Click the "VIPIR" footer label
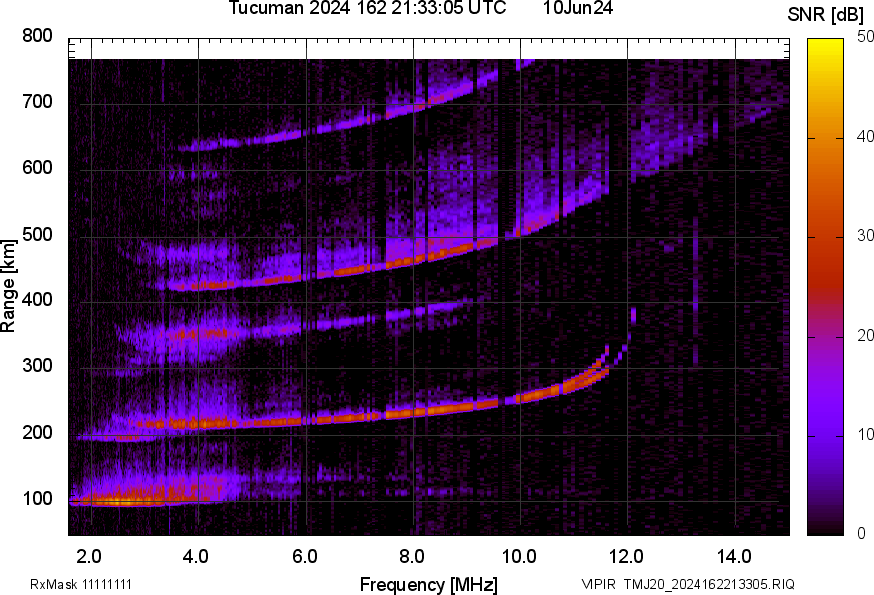874x595 pixels. click(598, 584)
